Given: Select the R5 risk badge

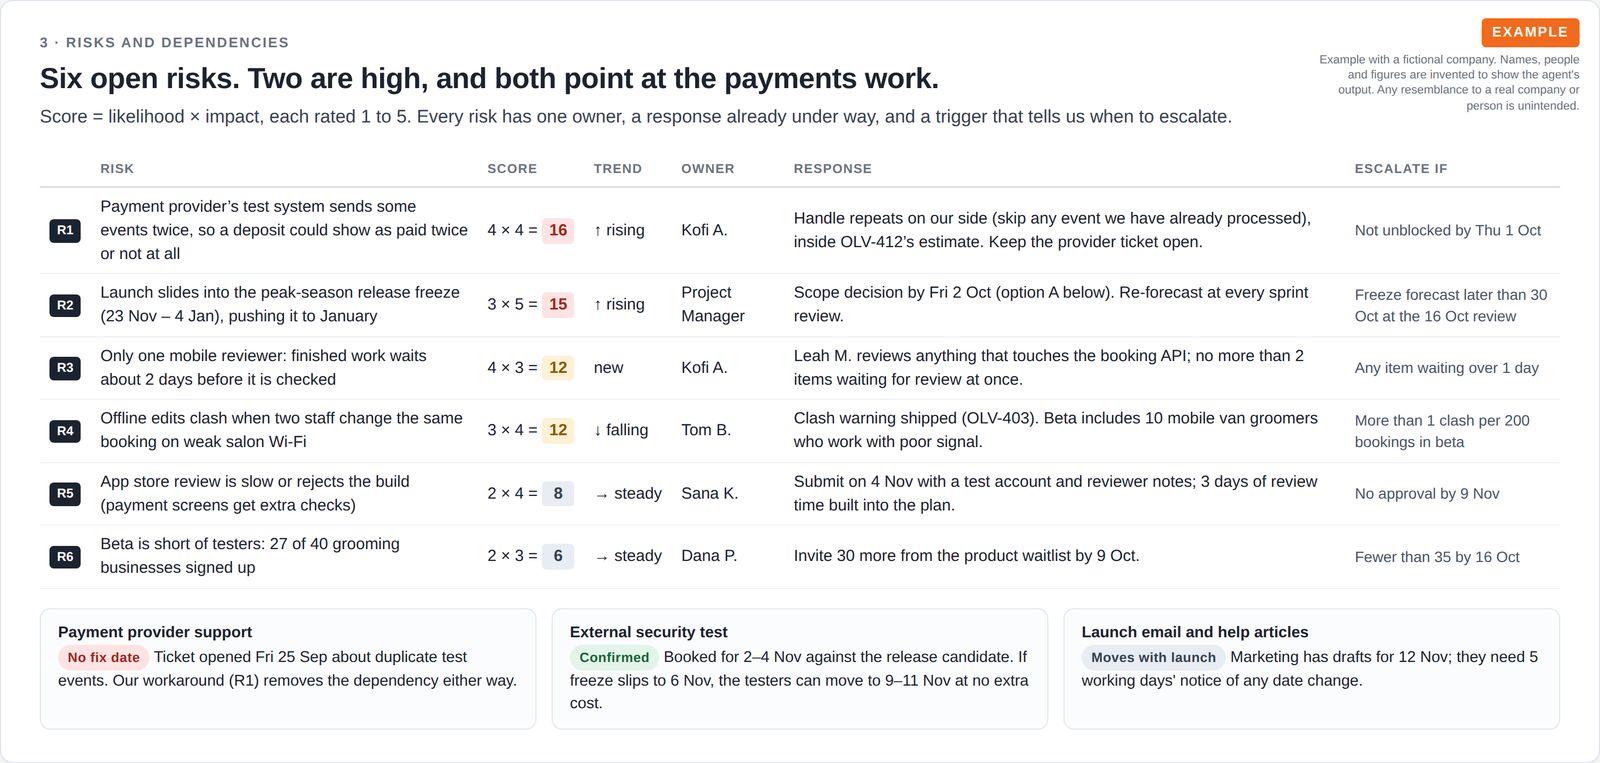Looking at the screenshot, I should pos(65,493).
